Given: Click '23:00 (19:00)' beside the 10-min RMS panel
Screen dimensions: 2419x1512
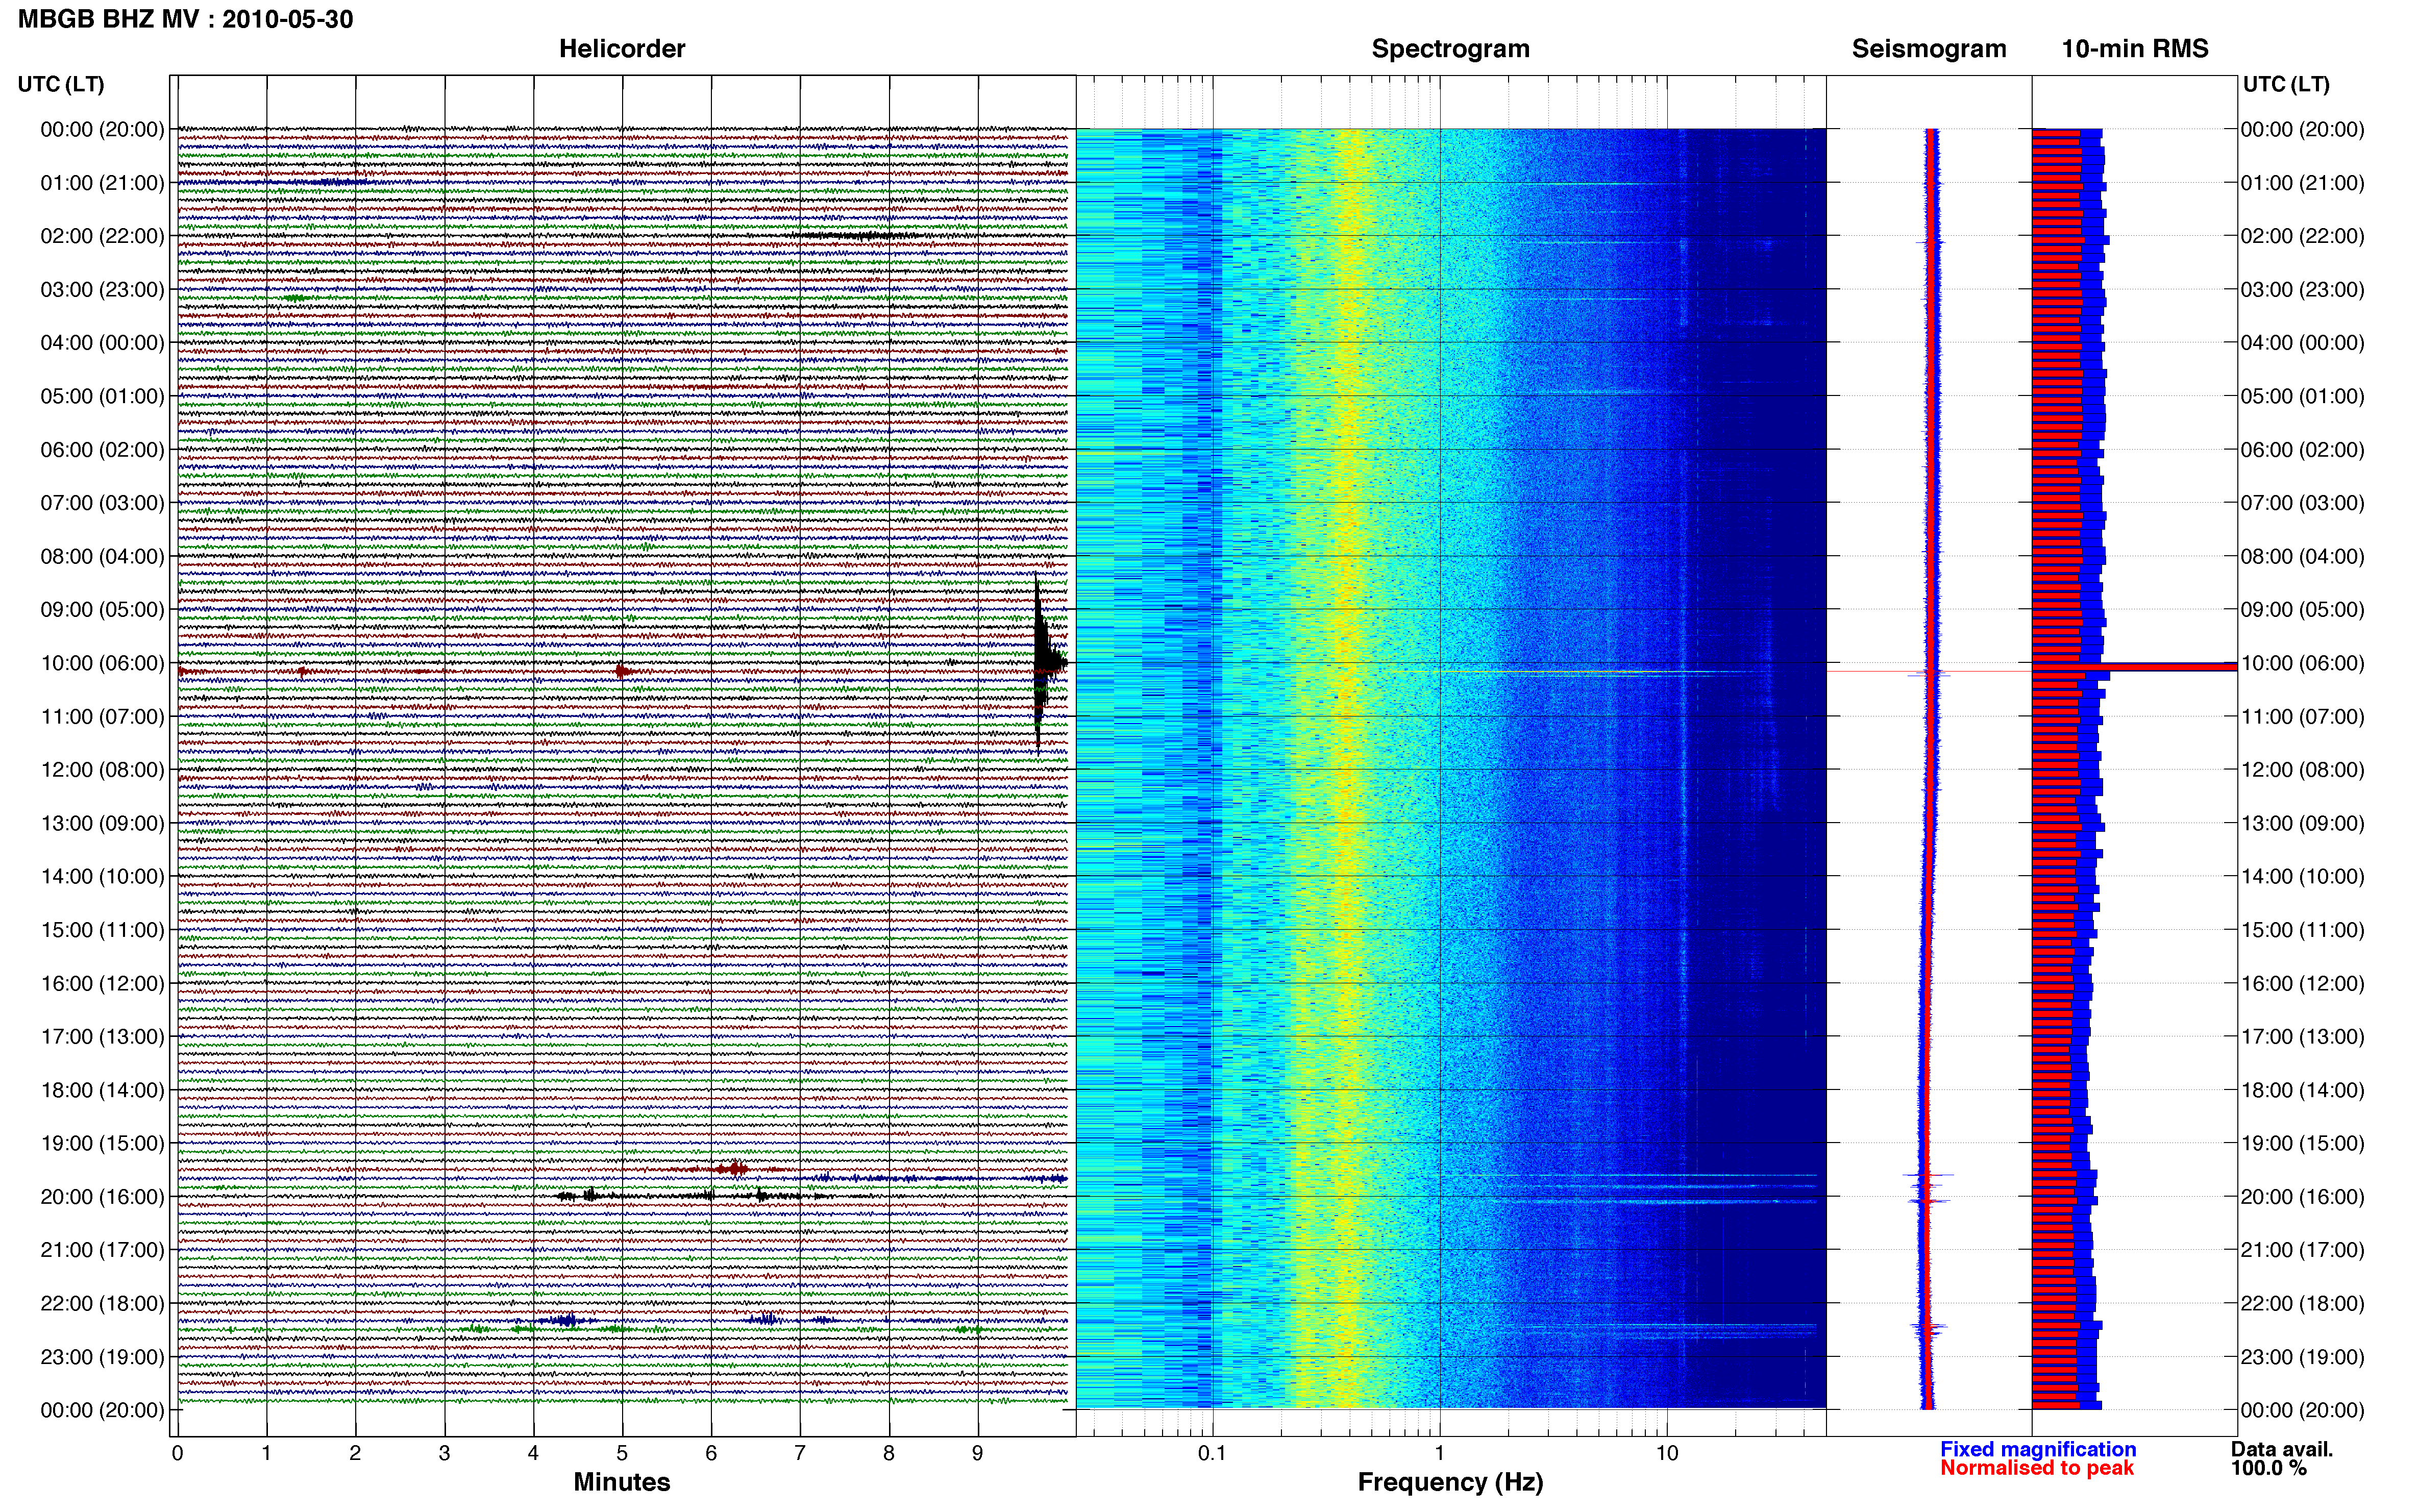Looking at the screenshot, I should point(2302,1357).
